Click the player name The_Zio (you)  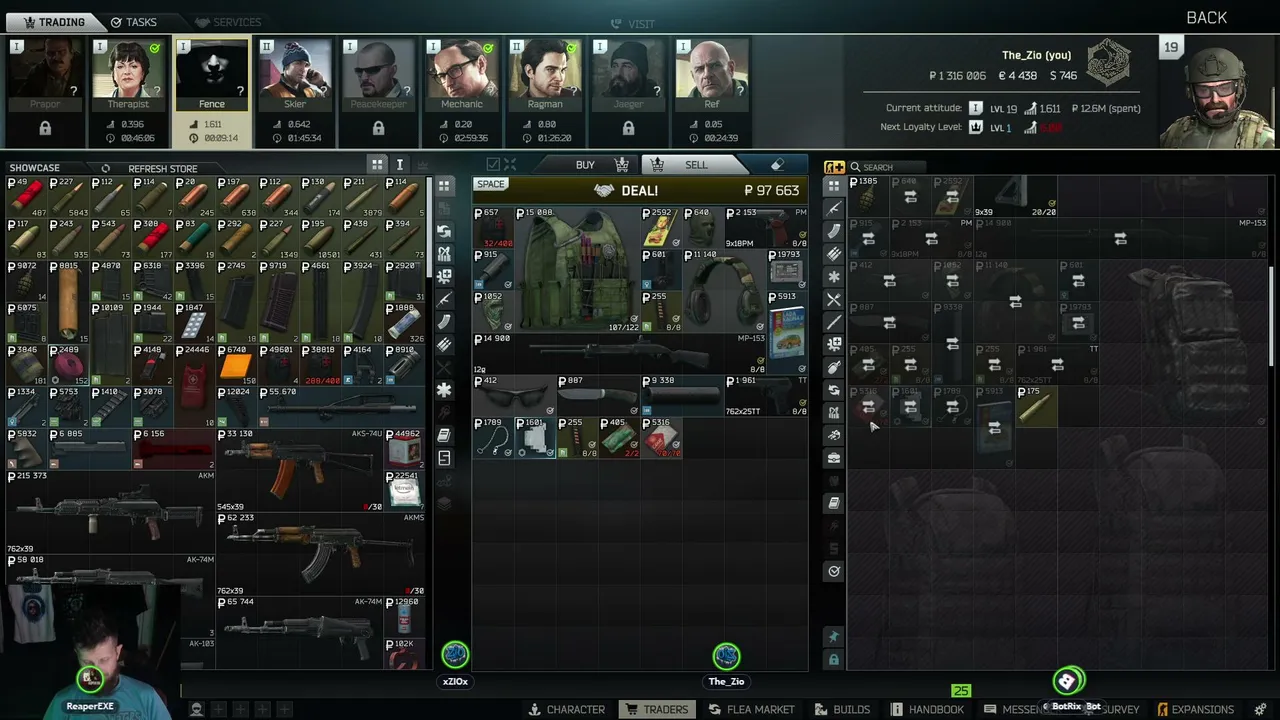point(1036,55)
